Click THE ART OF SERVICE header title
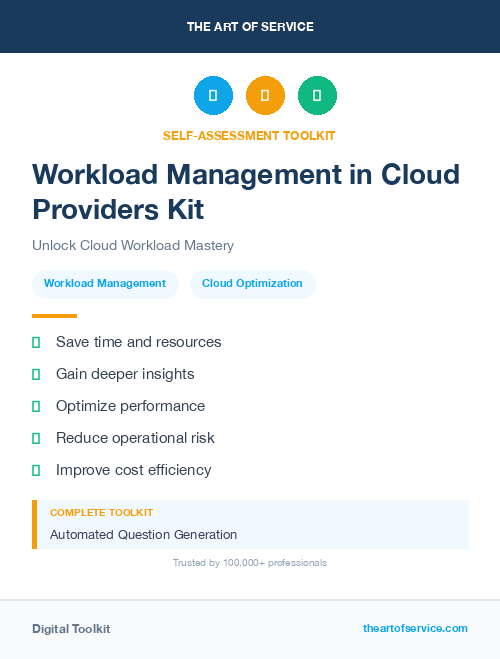The width and height of the screenshot is (500, 659). [250, 27]
